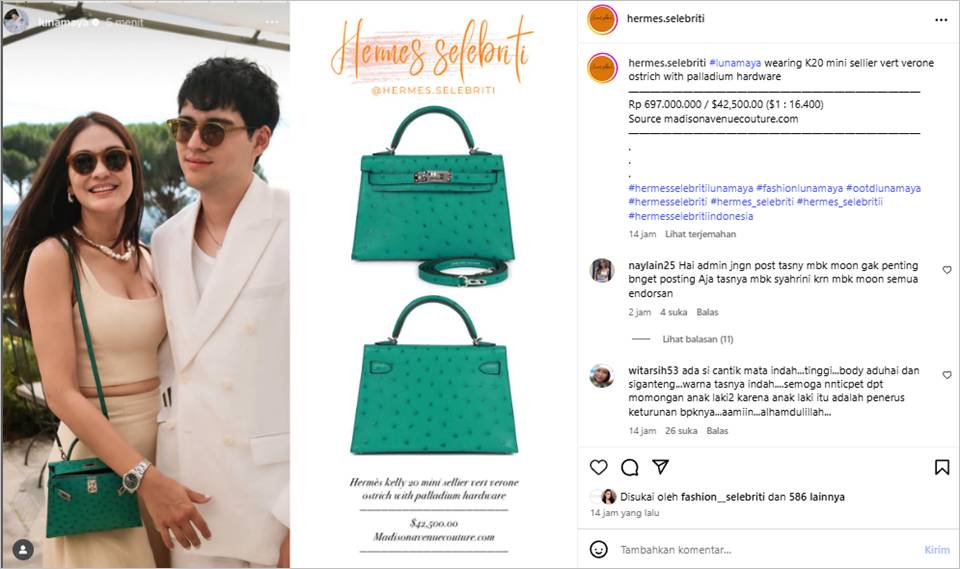Like the post with the heart icon
960x569 pixels.
(x=598, y=467)
